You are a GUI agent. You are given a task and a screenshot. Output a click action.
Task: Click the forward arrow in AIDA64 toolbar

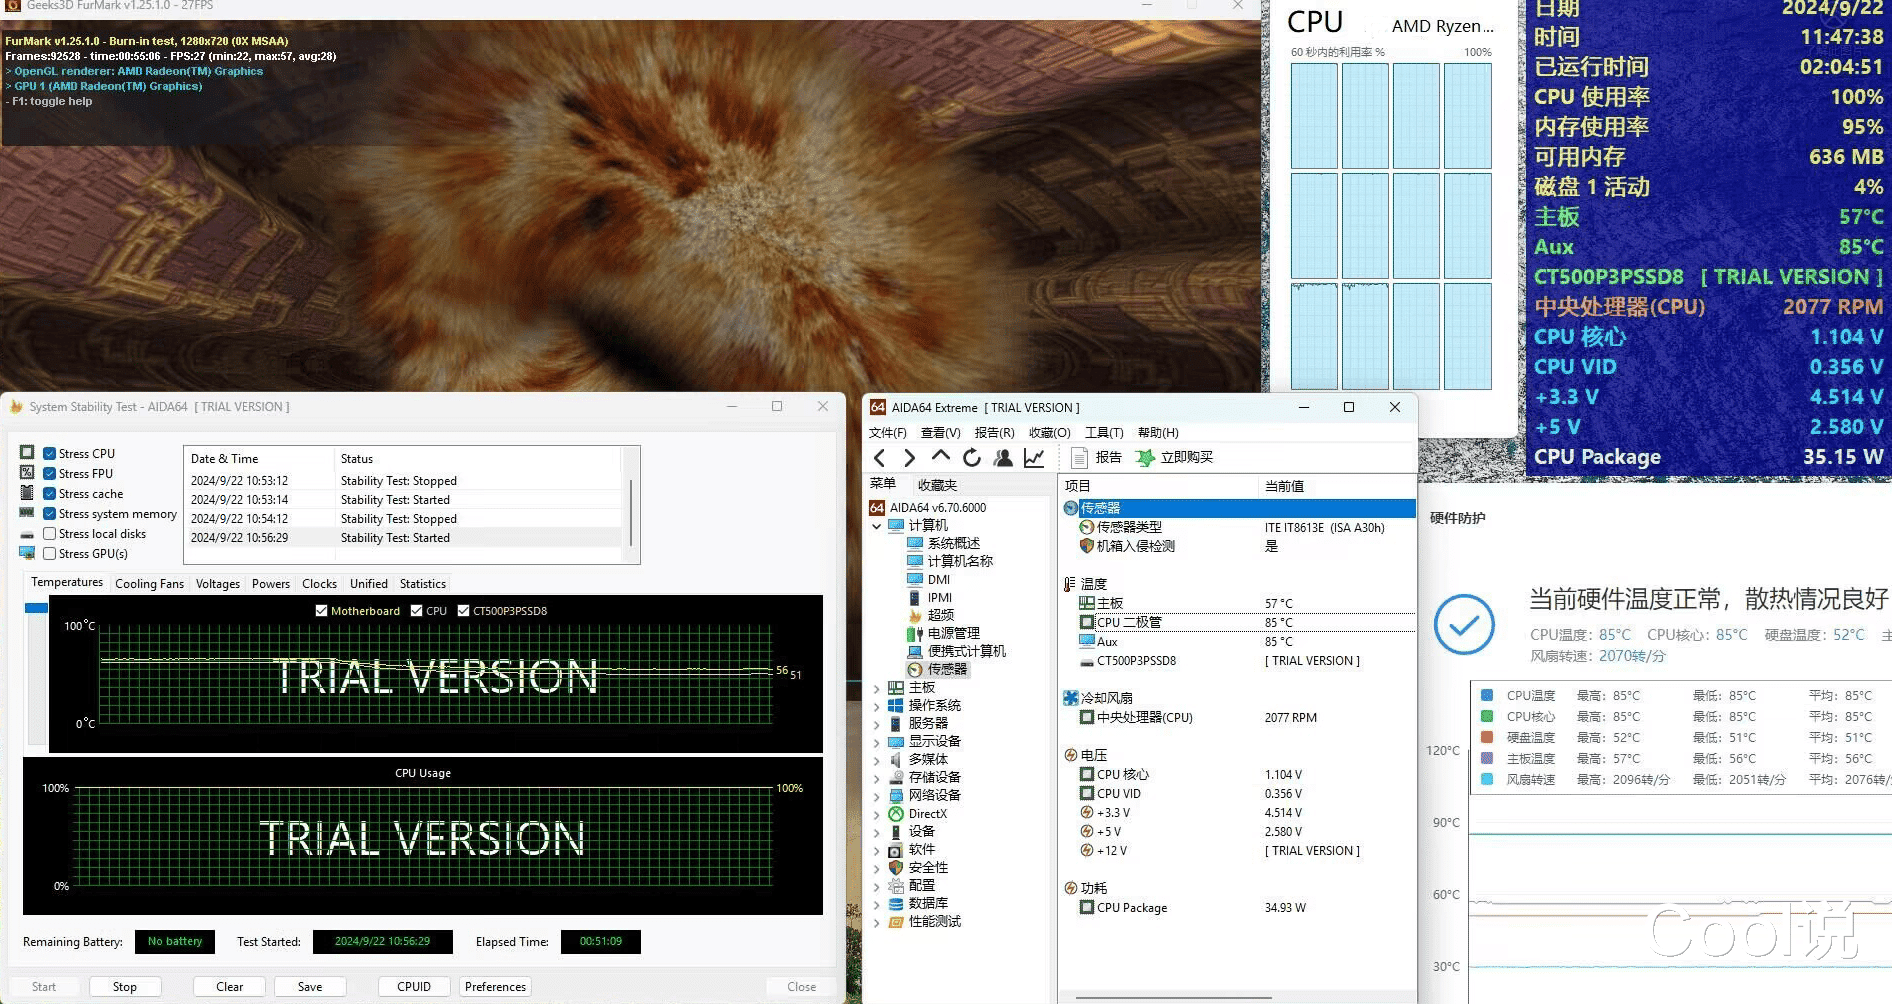tap(909, 458)
